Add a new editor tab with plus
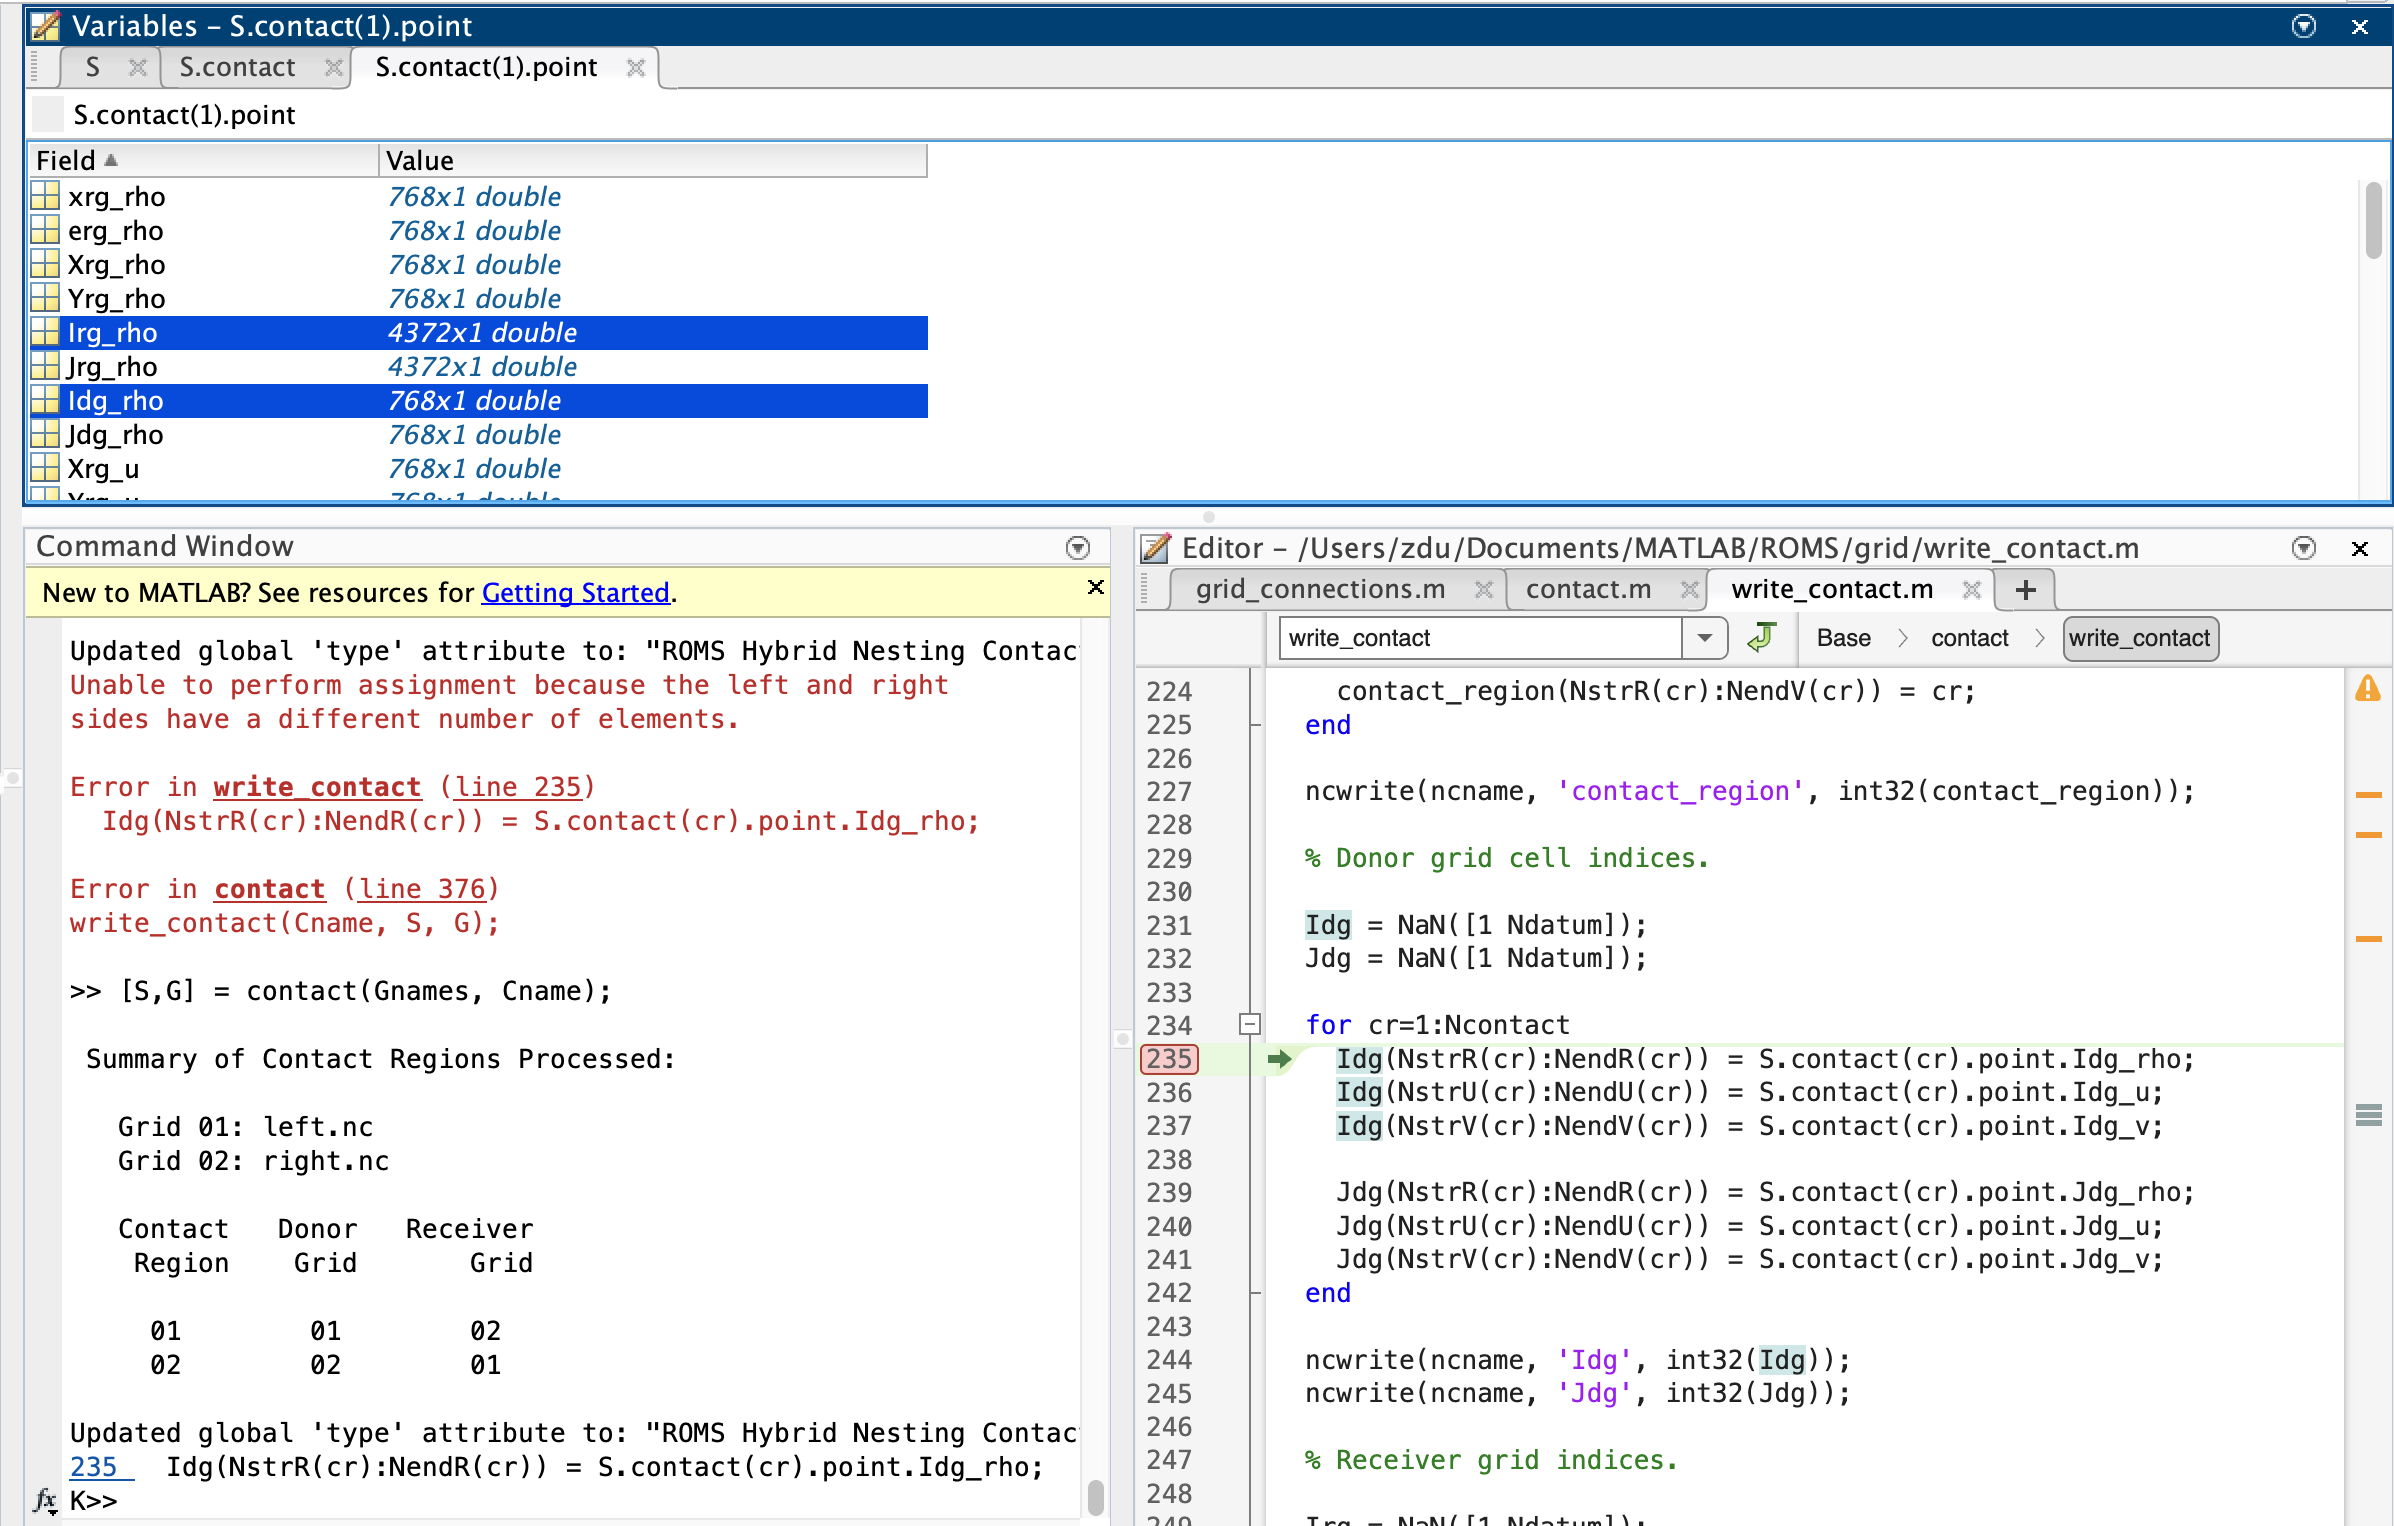Screen dimensions: 2394x1526 click(2025, 590)
